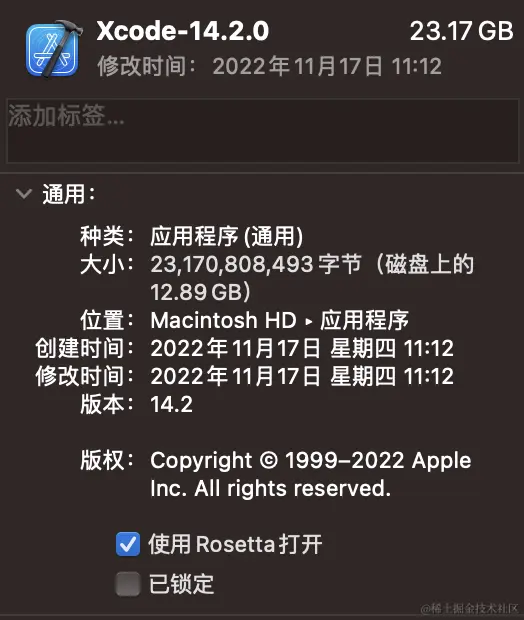Select the Xcode-14.2.0 title text
The width and height of the screenshot is (524, 620).
click(x=183, y=31)
